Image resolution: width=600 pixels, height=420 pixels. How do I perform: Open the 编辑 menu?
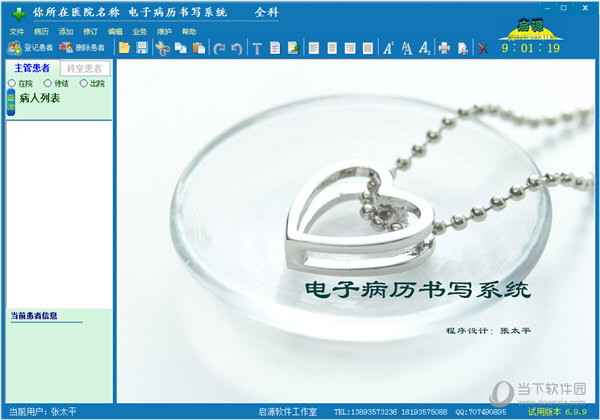tap(115, 32)
